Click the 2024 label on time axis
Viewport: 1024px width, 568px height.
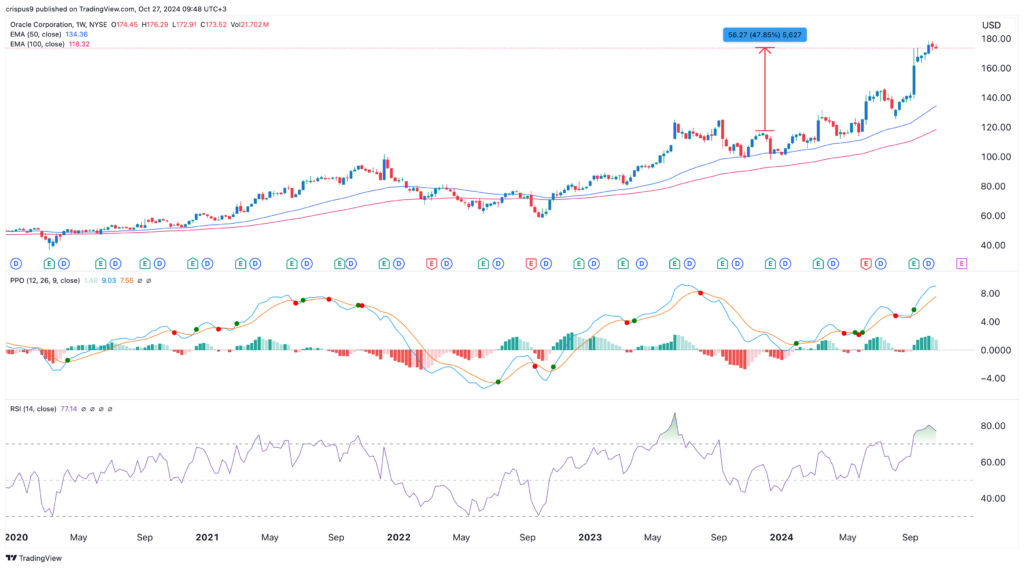781,537
